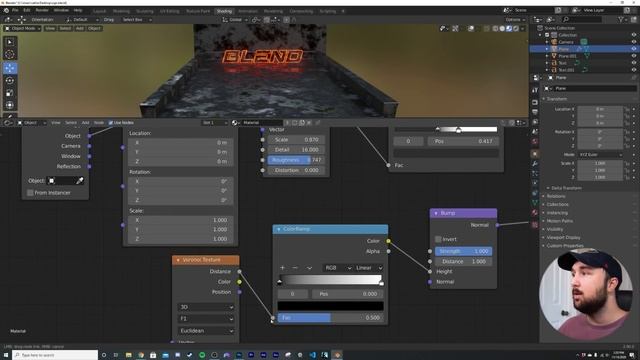Open the Voronoi F1 feature dropdown
640x360 pixels.
tap(206, 318)
